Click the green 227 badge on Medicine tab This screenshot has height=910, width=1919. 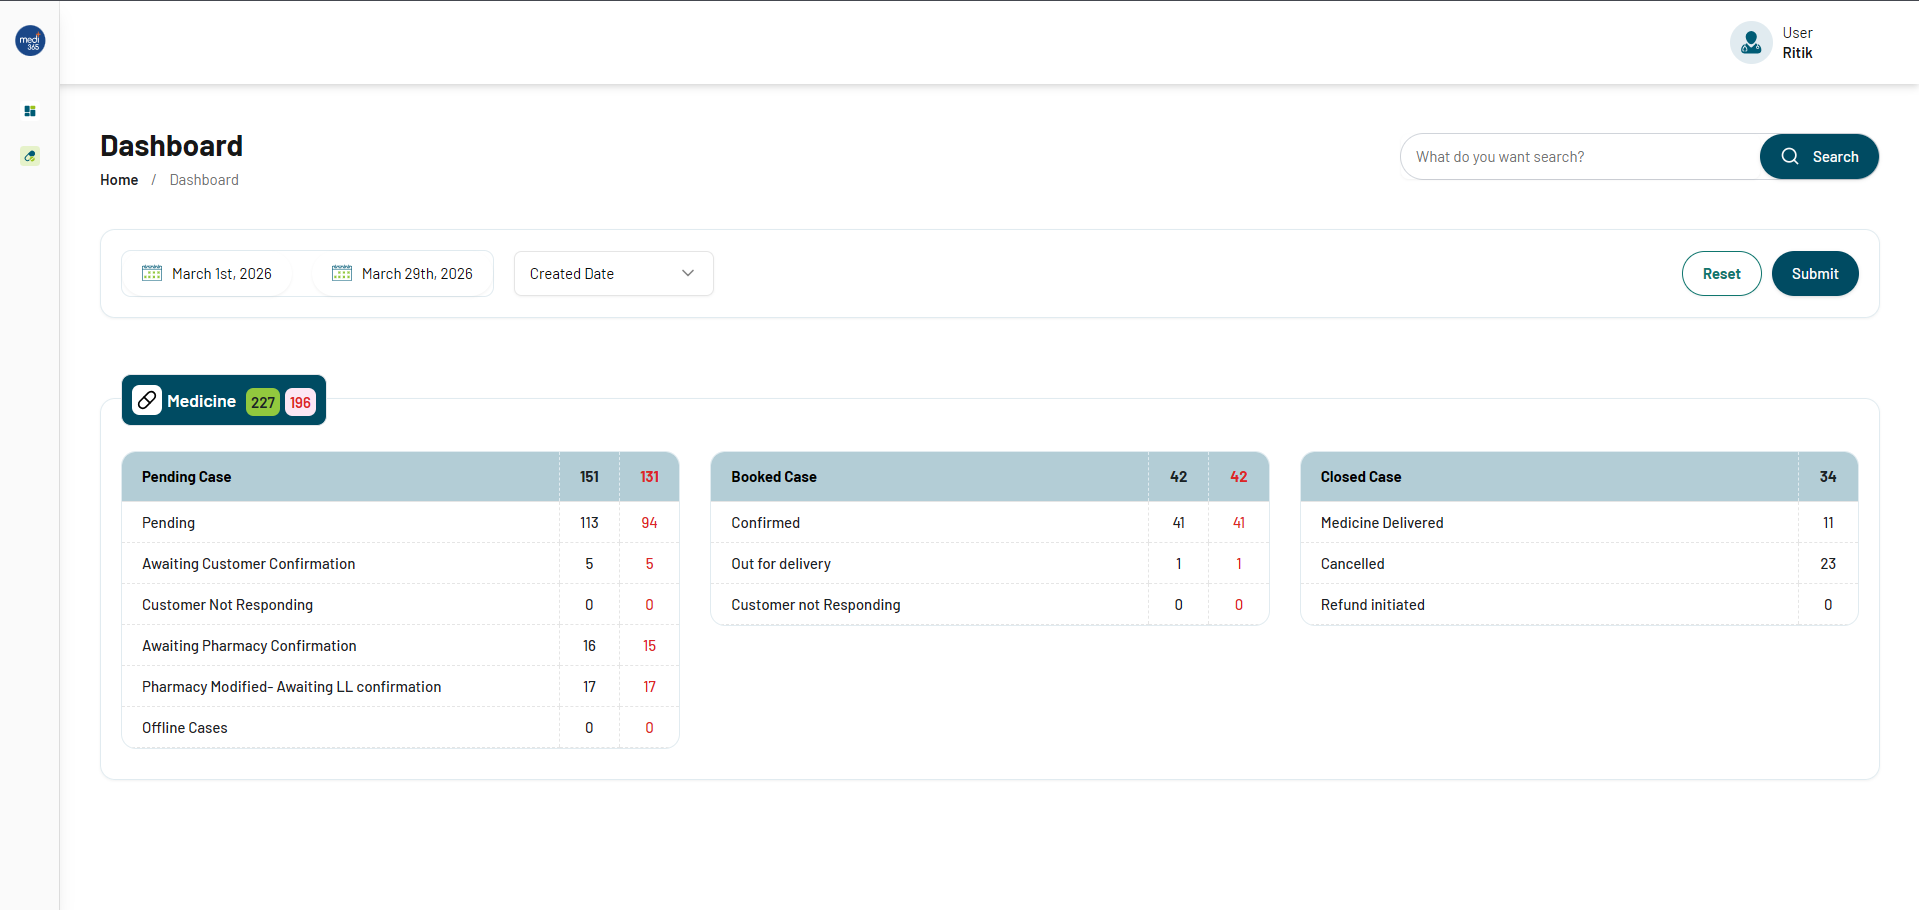[263, 402]
